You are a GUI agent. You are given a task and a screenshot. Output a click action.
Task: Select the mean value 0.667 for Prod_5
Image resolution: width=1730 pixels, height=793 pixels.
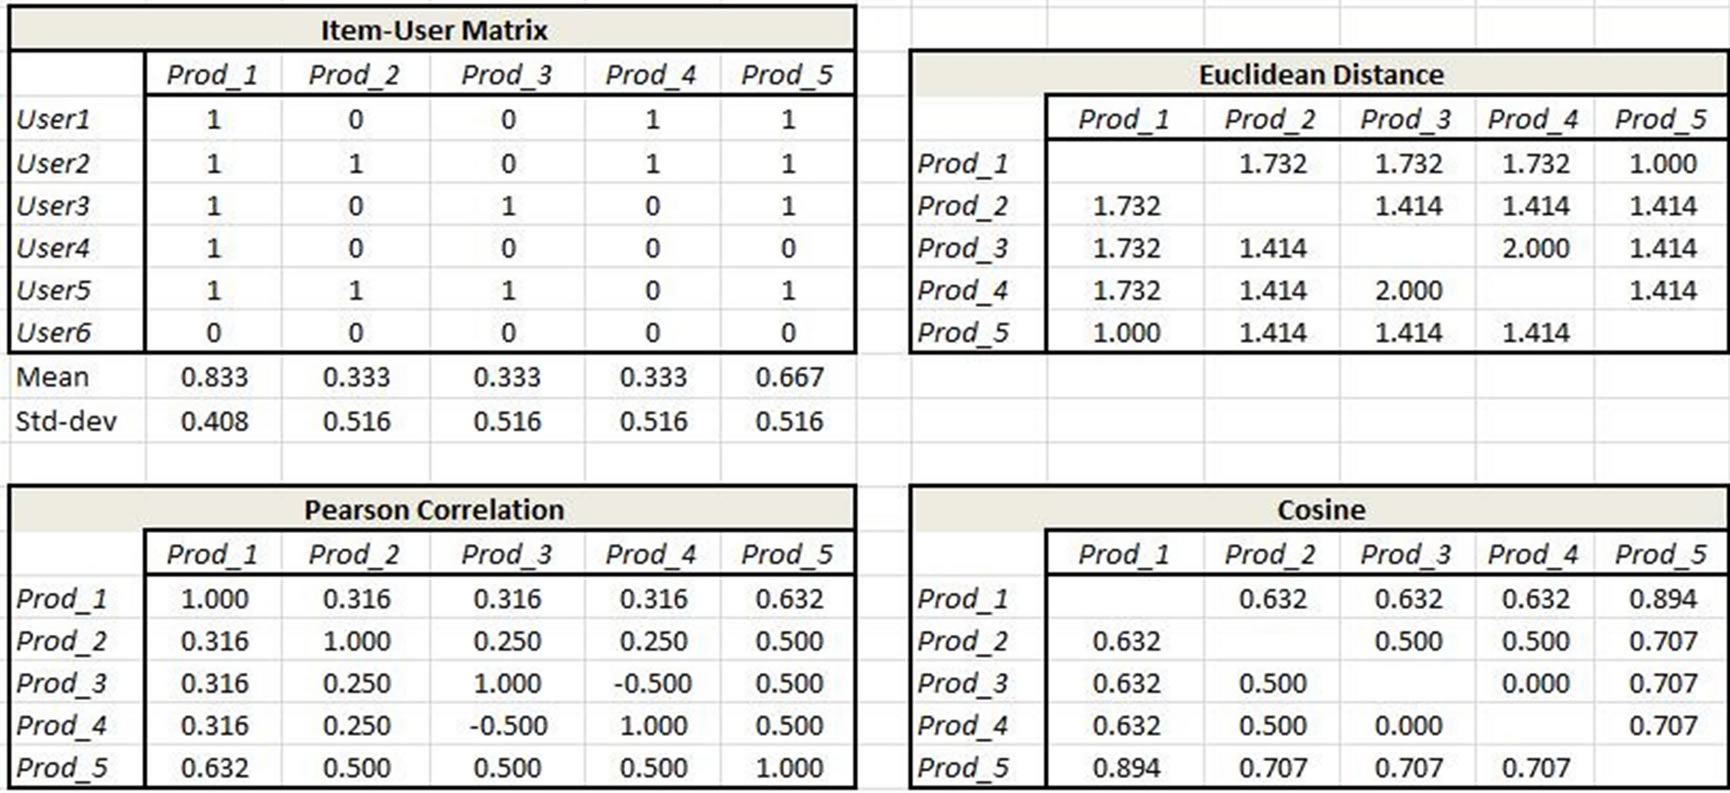(x=789, y=378)
